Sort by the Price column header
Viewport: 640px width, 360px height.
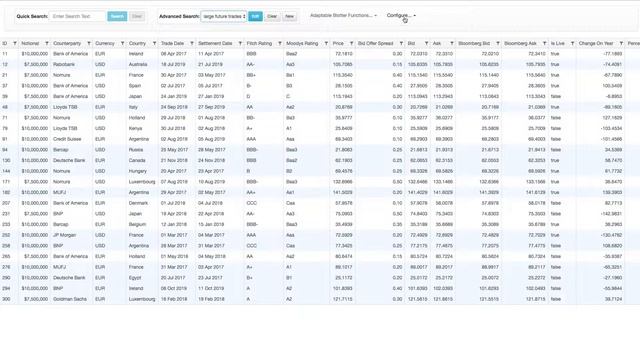point(338,43)
